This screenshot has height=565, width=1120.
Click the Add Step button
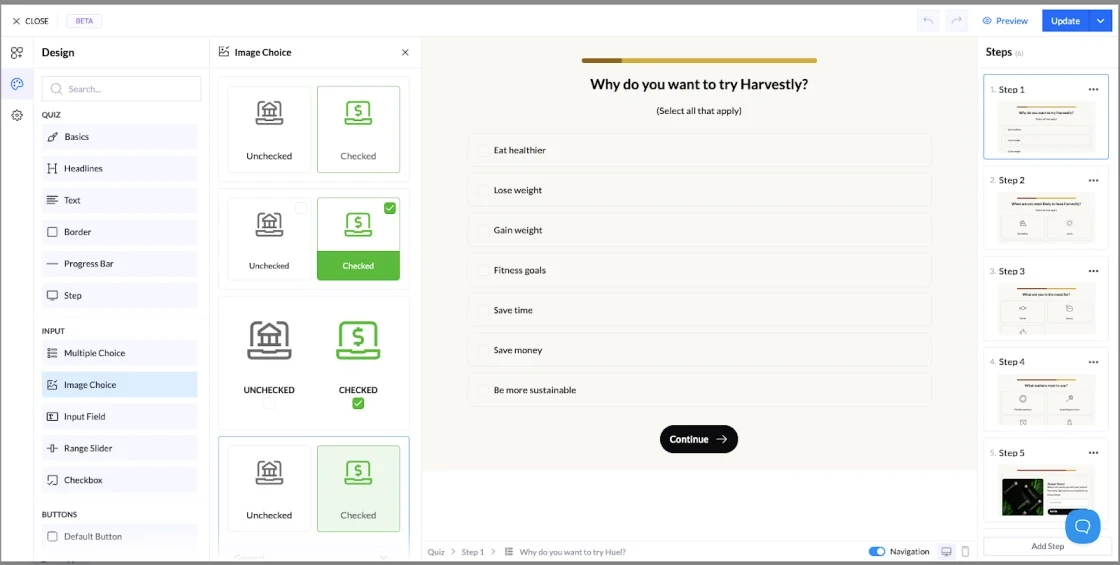[1046, 546]
